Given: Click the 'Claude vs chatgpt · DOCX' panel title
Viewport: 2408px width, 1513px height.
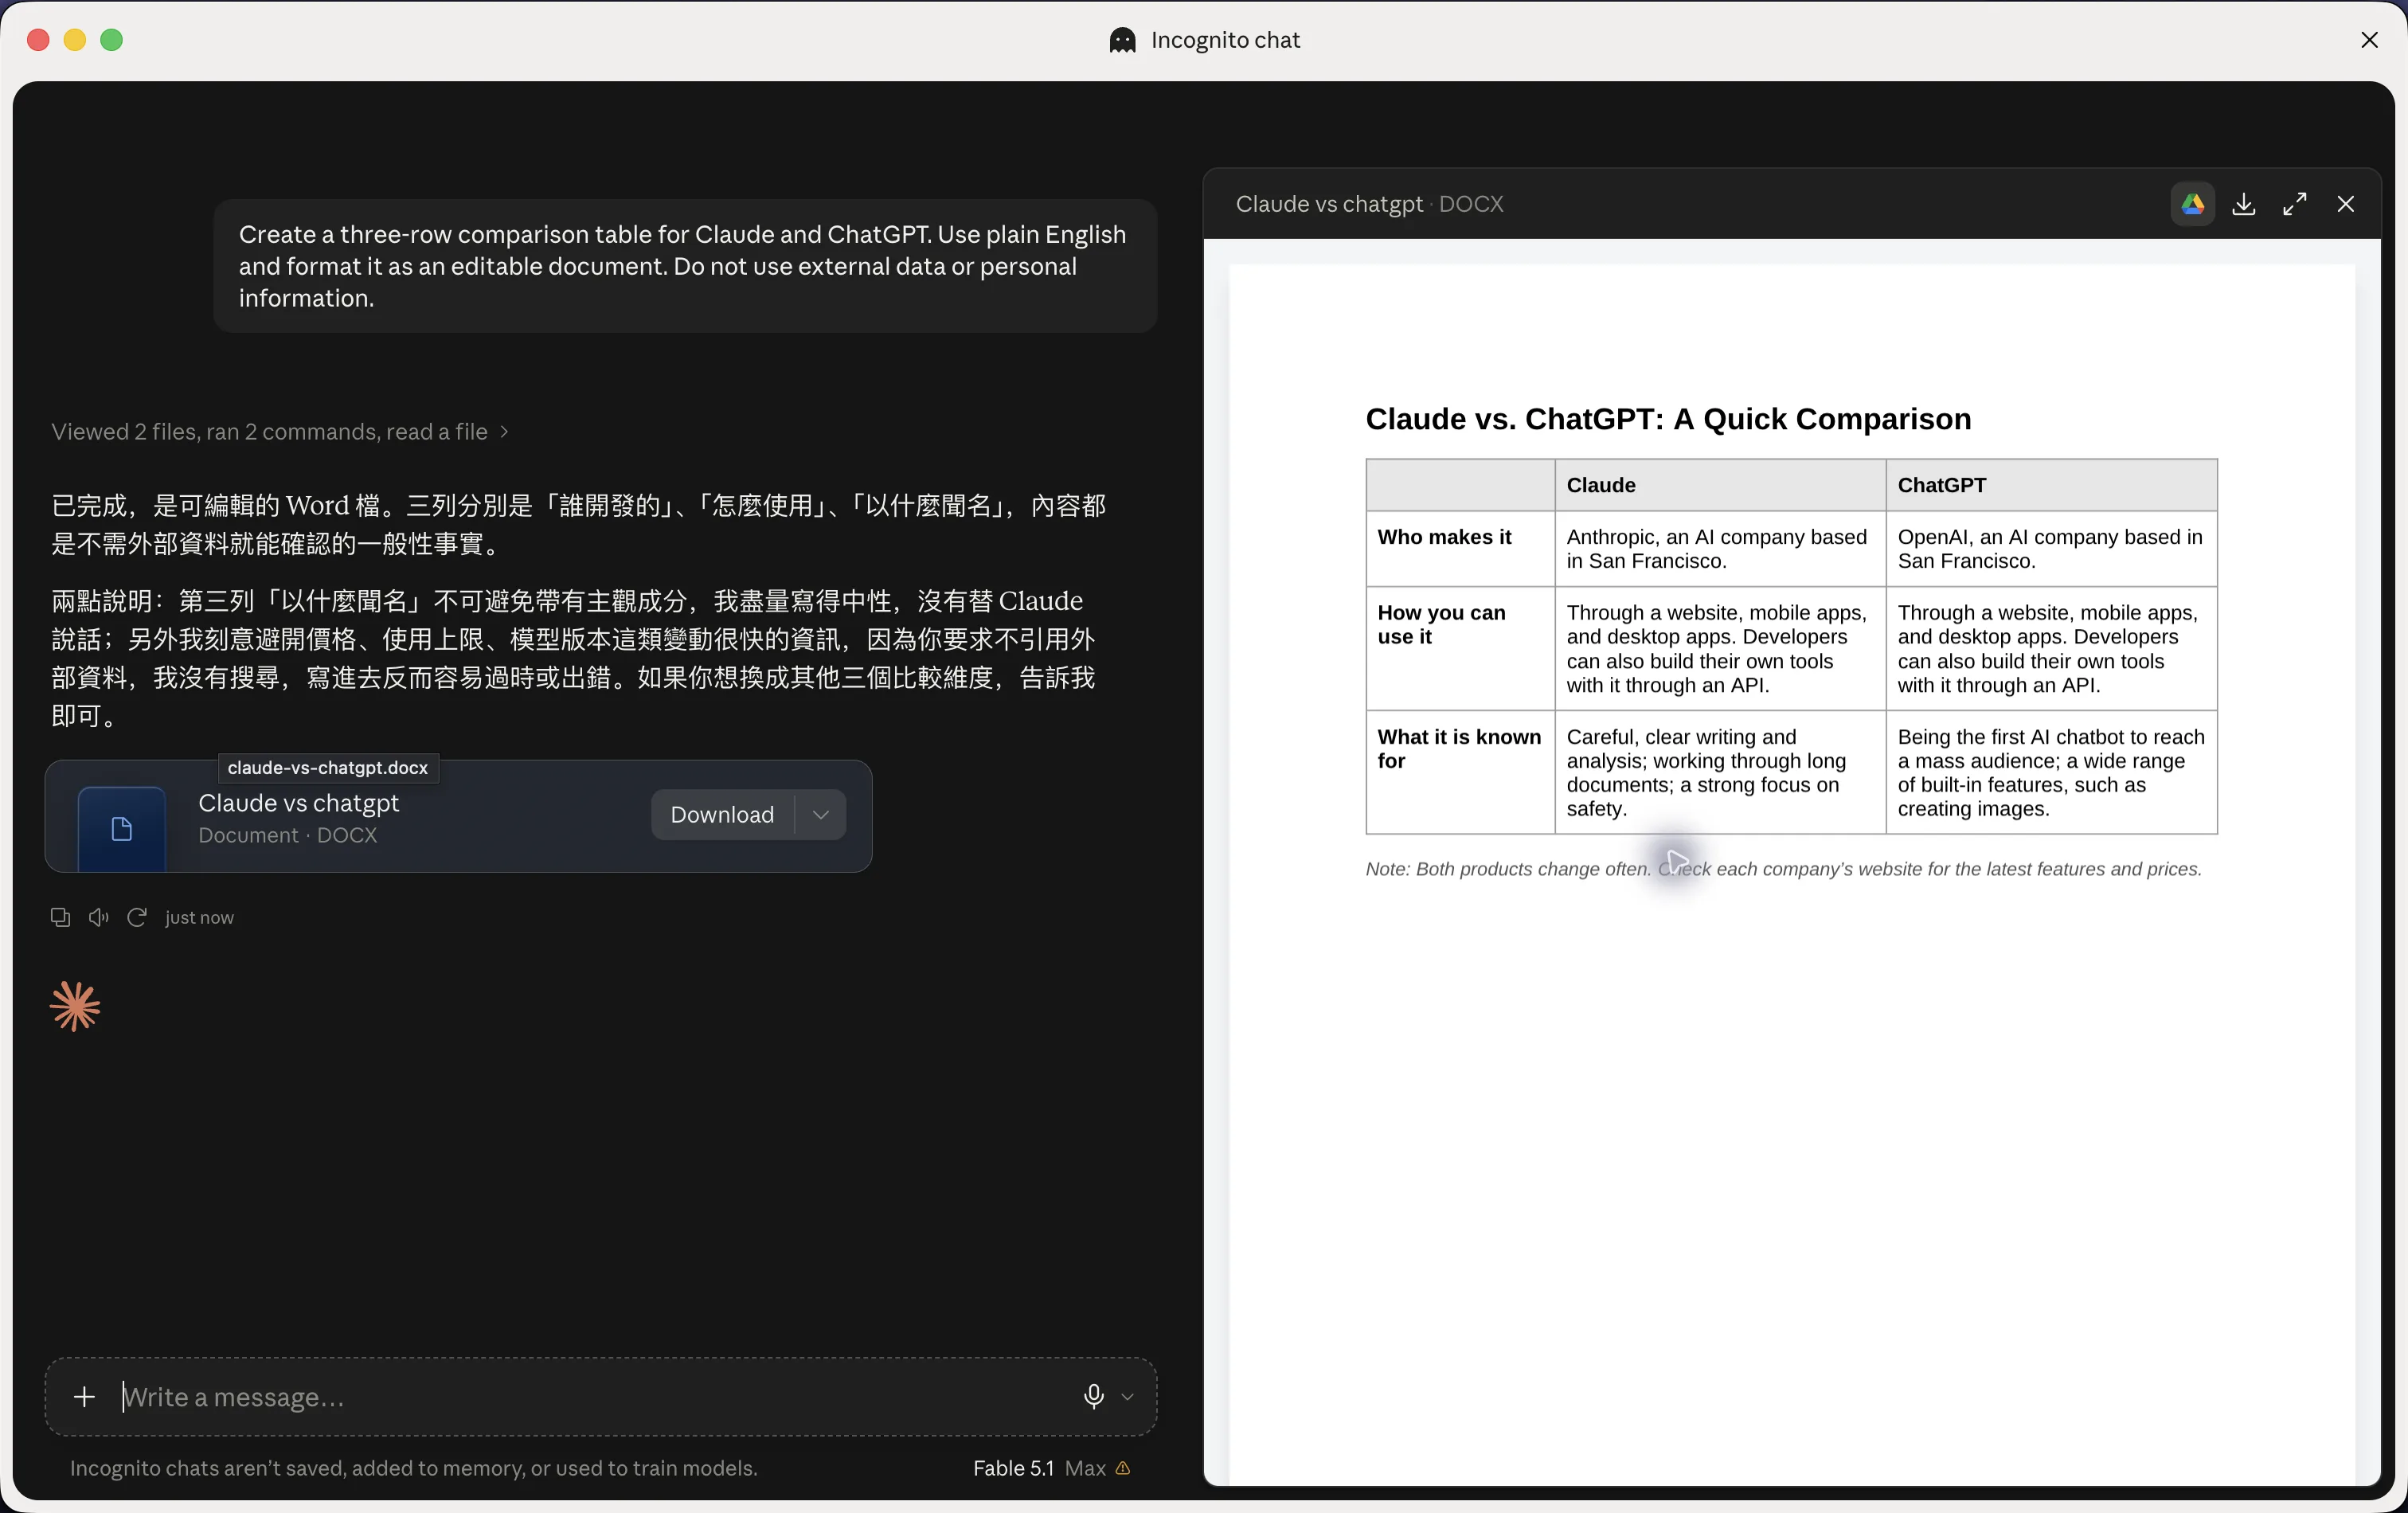Looking at the screenshot, I should [x=1369, y=204].
